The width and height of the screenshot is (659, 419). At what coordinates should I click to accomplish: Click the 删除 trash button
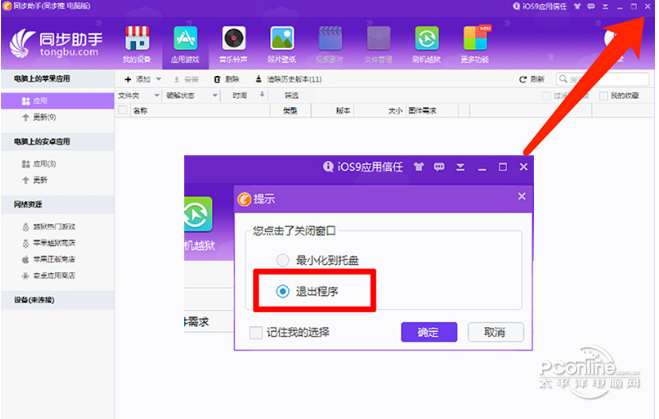click(x=227, y=79)
